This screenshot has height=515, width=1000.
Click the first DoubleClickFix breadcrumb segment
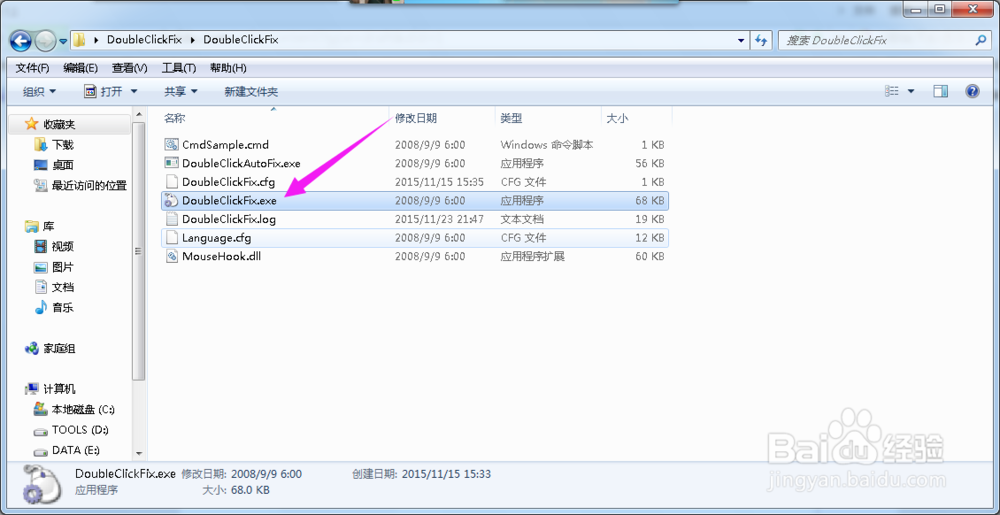point(144,40)
